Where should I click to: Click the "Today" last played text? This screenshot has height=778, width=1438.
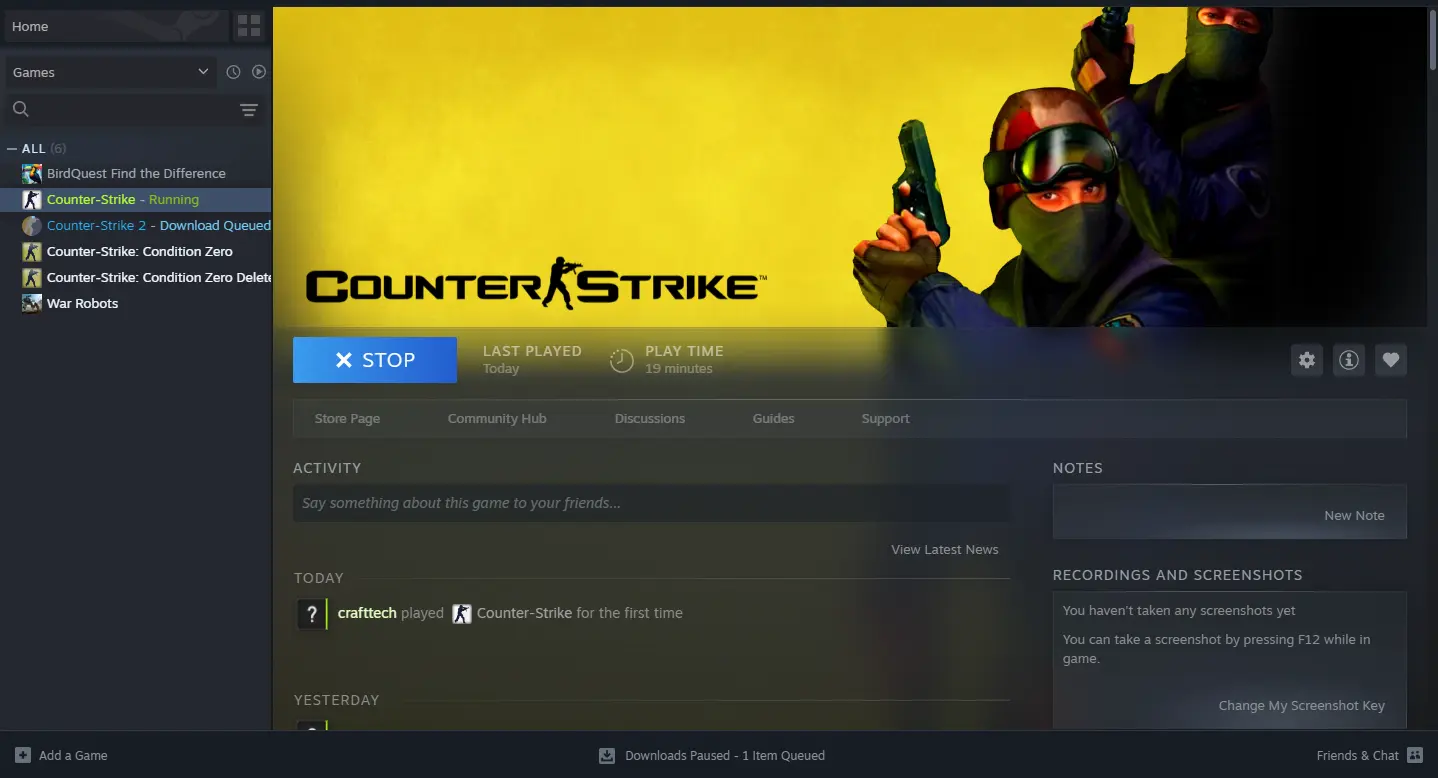[x=501, y=369]
